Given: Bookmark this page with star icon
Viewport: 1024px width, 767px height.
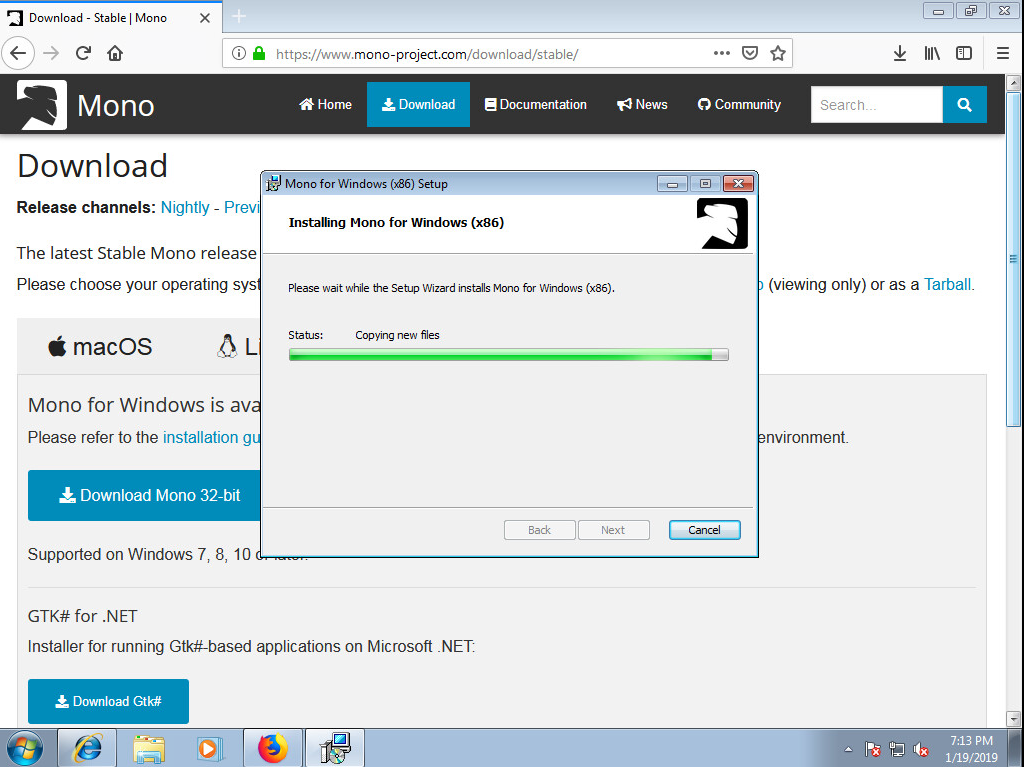Looking at the screenshot, I should tap(777, 53).
